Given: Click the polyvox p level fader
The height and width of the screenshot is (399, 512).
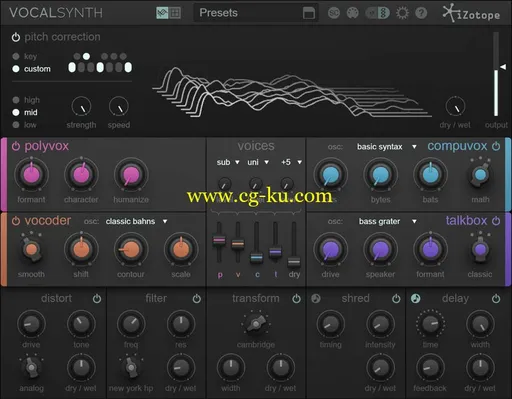Looking at the screenshot, I should coord(219,240).
